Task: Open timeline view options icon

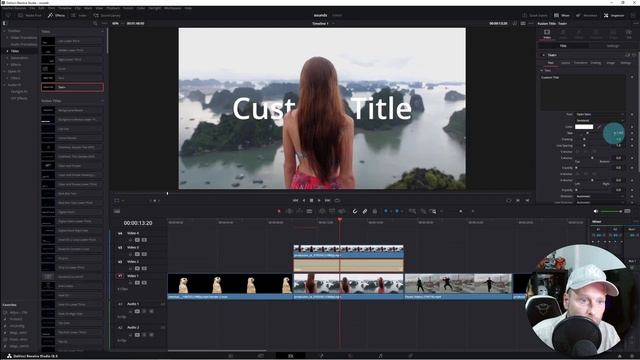Action: [x=117, y=211]
